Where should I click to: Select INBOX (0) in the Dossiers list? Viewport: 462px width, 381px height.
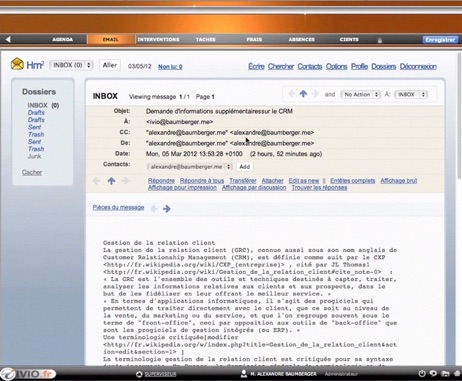point(43,105)
